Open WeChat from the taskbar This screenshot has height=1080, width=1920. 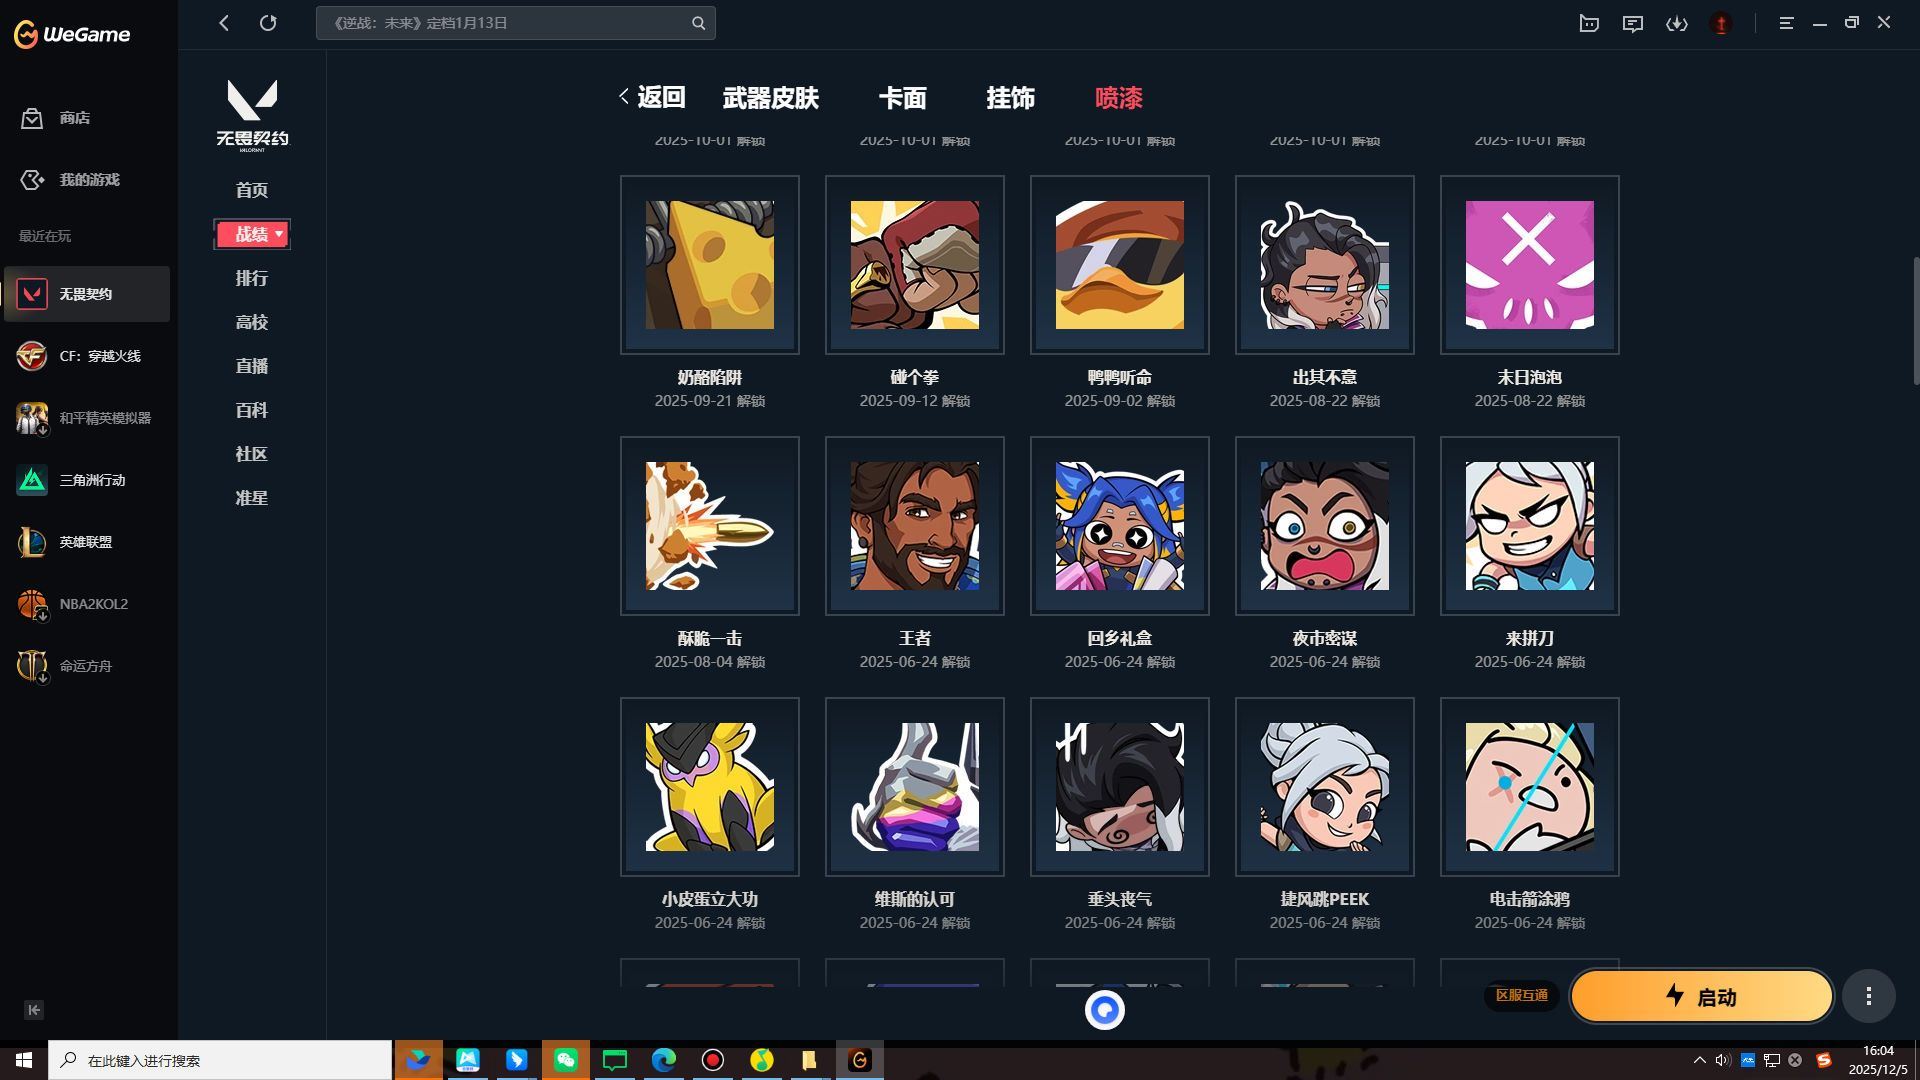pyautogui.click(x=565, y=1060)
